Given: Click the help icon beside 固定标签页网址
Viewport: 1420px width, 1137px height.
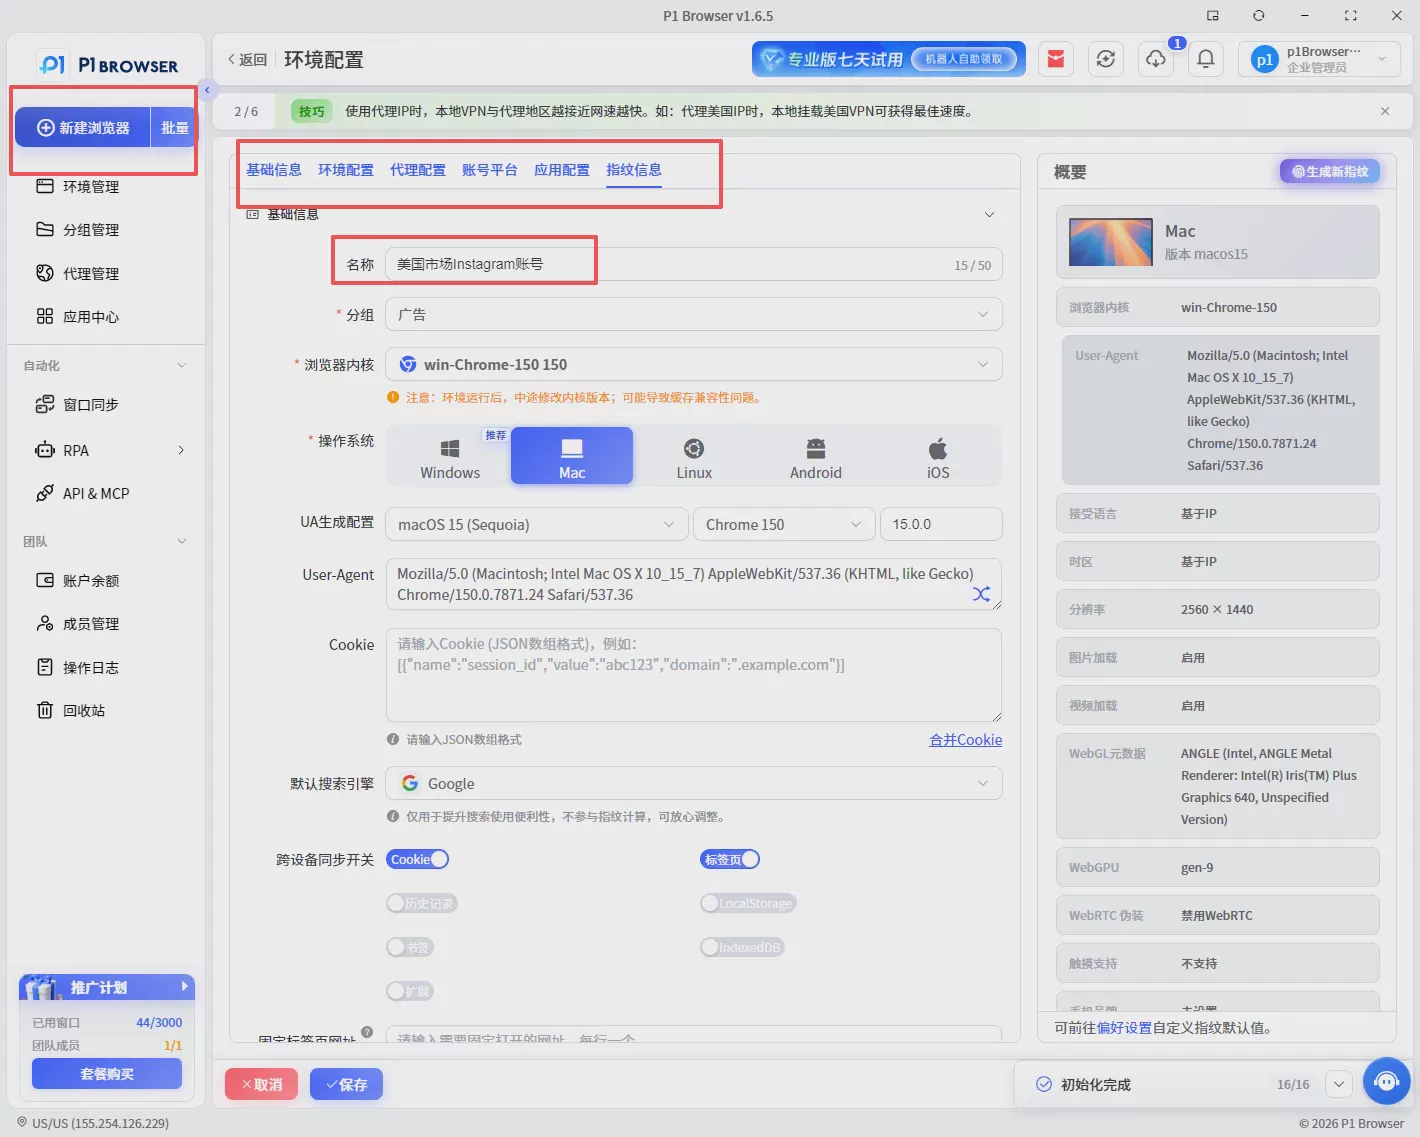Looking at the screenshot, I should pyautogui.click(x=367, y=1032).
